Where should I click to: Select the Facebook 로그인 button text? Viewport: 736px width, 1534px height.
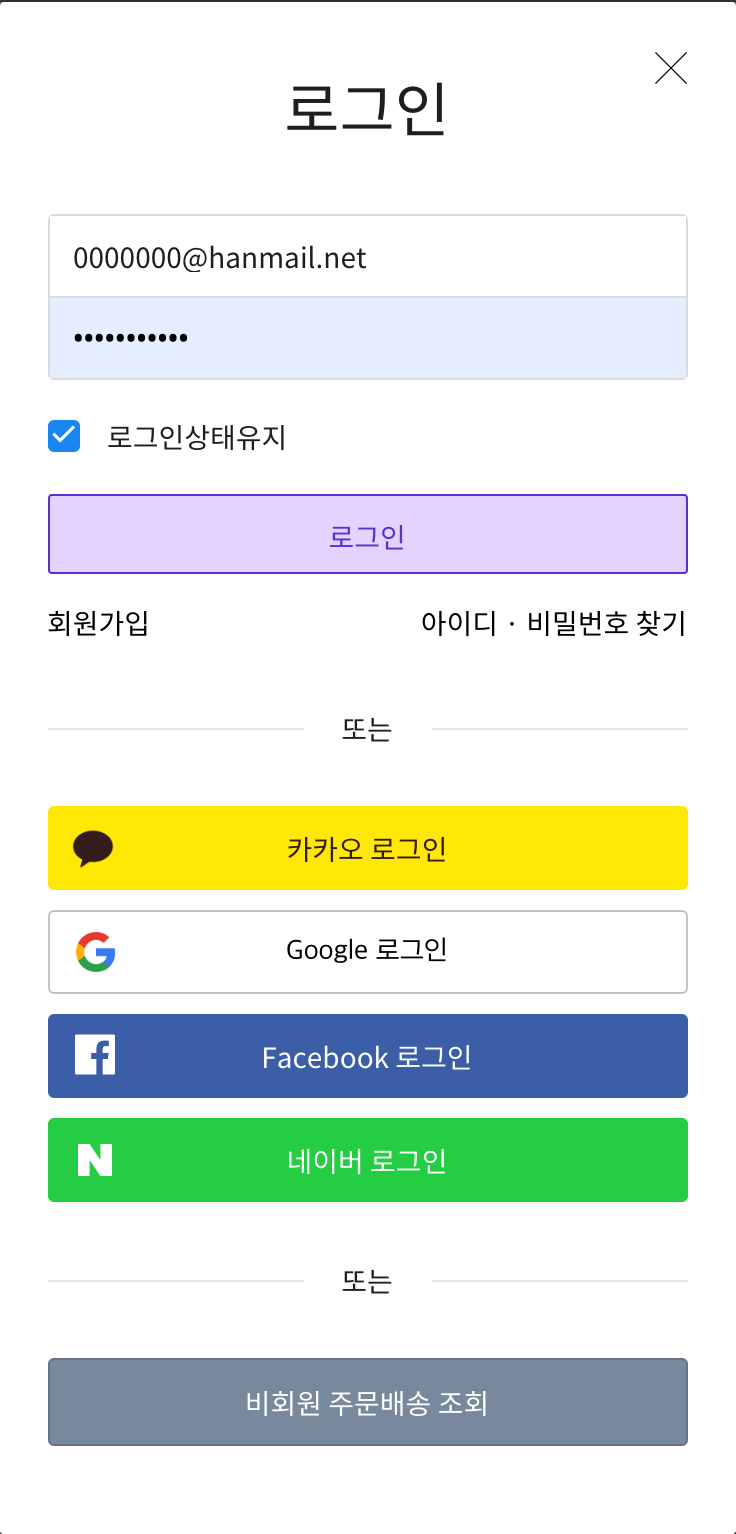click(x=367, y=1057)
